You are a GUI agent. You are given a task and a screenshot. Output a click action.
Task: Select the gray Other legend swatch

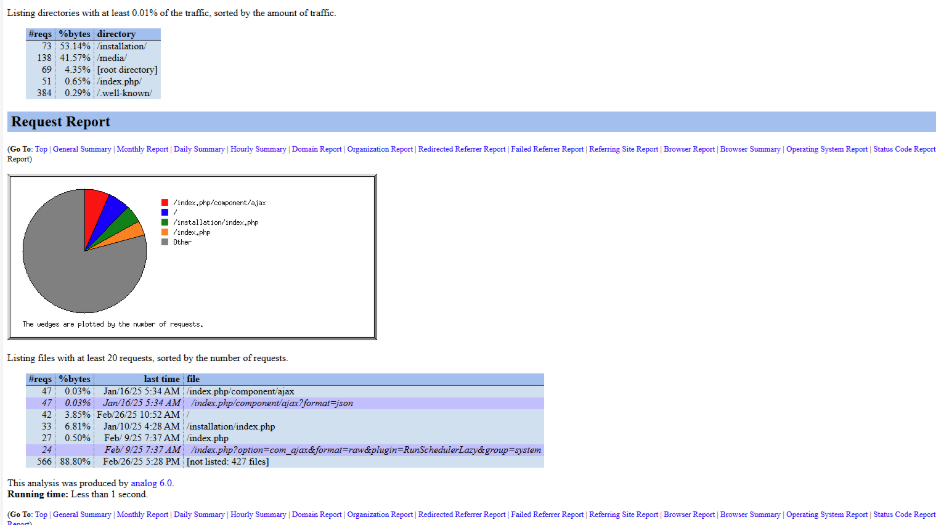(164, 242)
